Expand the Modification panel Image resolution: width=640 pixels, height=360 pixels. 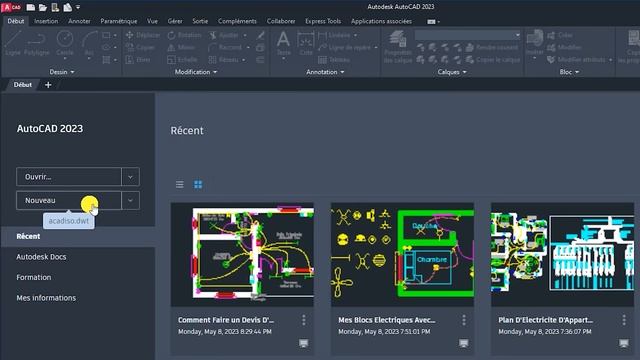coord(196,72)
